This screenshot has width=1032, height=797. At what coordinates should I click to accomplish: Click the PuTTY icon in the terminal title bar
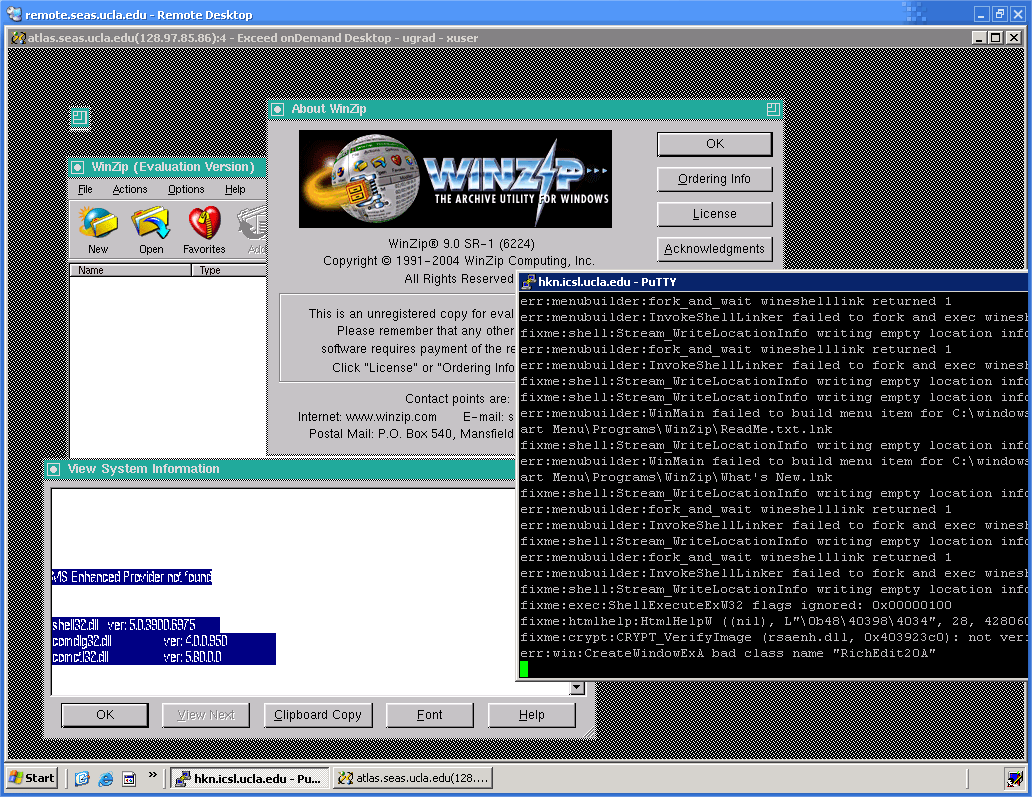[x=528, y=282]
